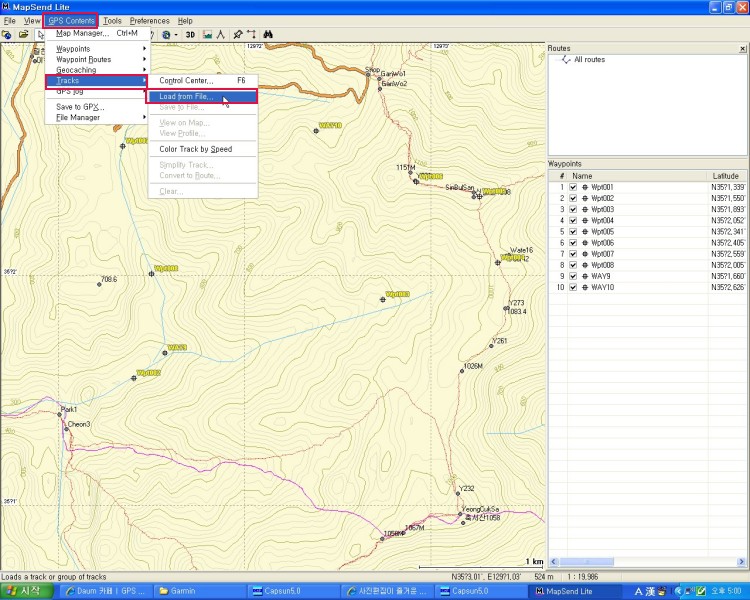Sort waypoints by the # column header
750x600 pixels.
(x=558, y=176)
